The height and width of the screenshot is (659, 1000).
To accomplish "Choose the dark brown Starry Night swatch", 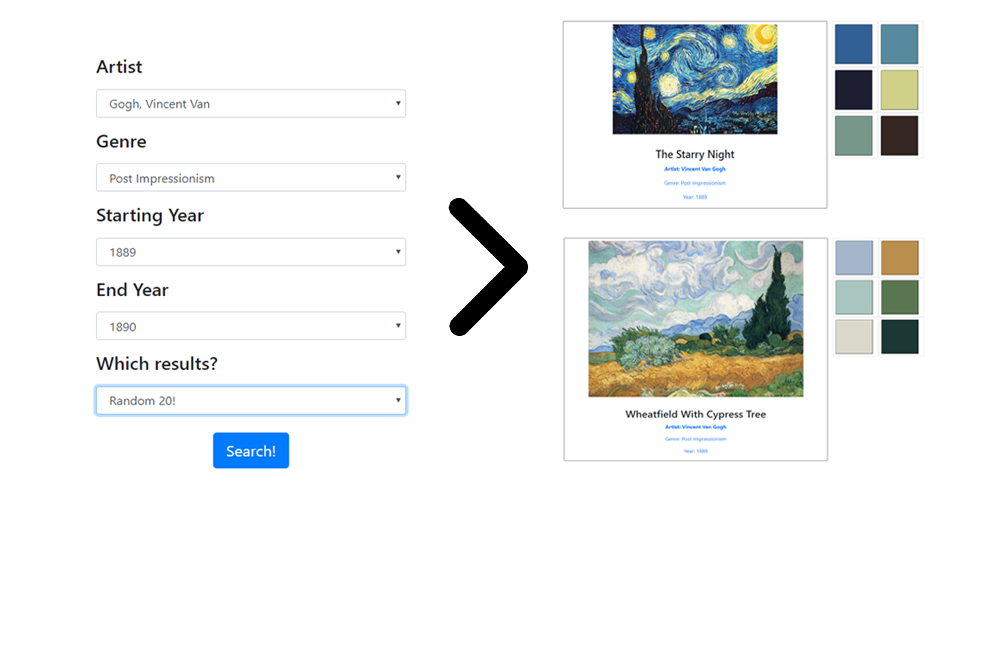I will [899, 136].
